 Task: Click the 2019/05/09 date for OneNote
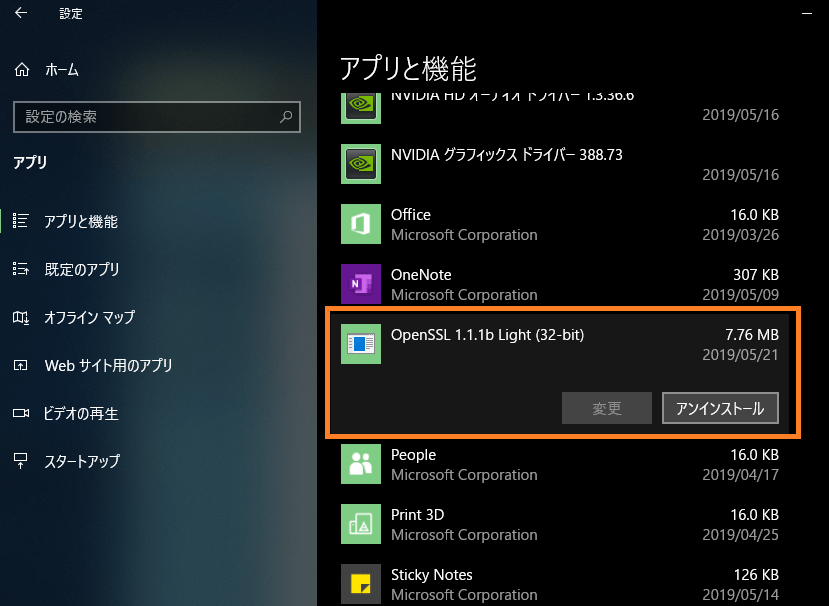click(740, 295)
